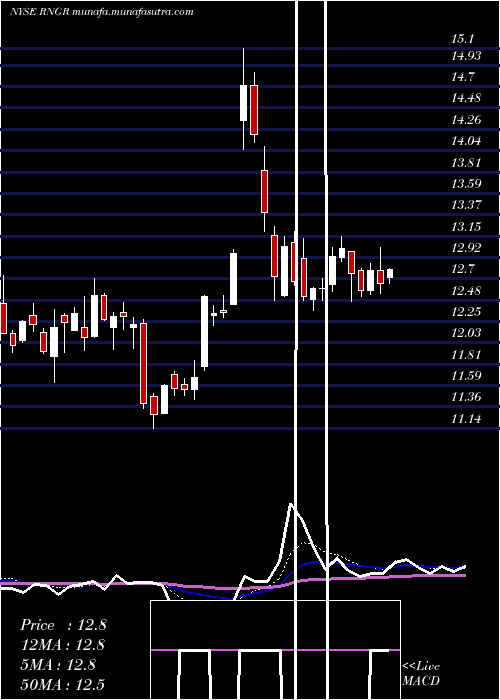Click the 12MA : 12.8 readout
The height and width of the screenshot is (700, 500).
pyautogui.click(x=62, y=645)
